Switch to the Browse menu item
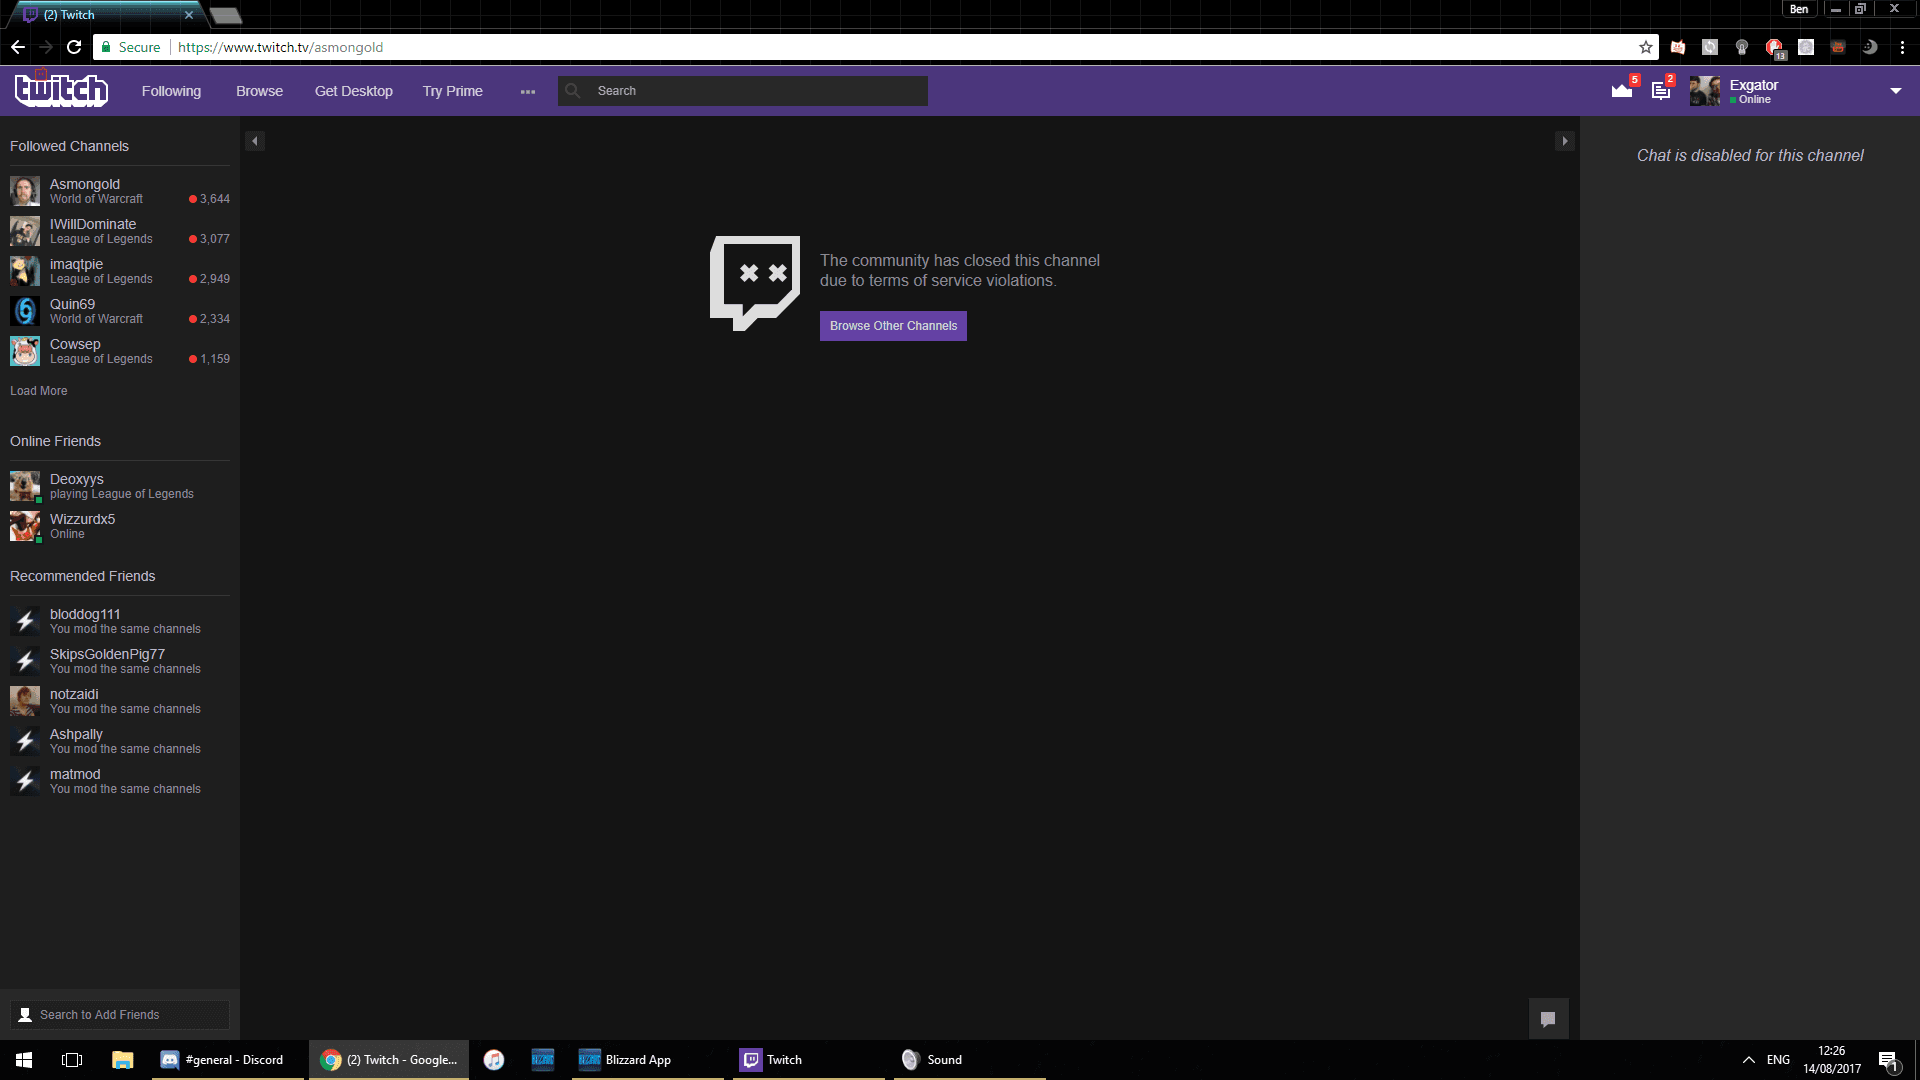Image resolution: width=1920 pixels, height=1080 pixels. point(259,90)
